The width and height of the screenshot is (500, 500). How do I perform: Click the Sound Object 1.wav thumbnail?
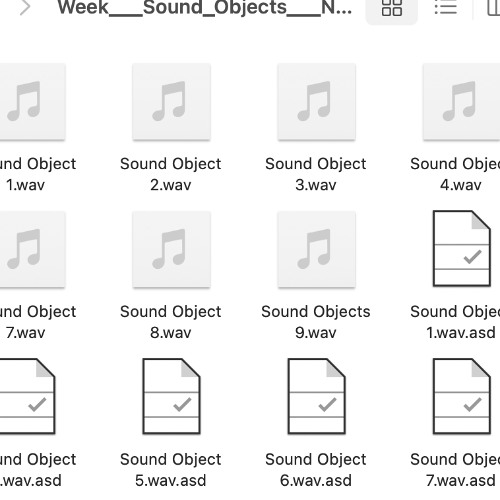32,102
